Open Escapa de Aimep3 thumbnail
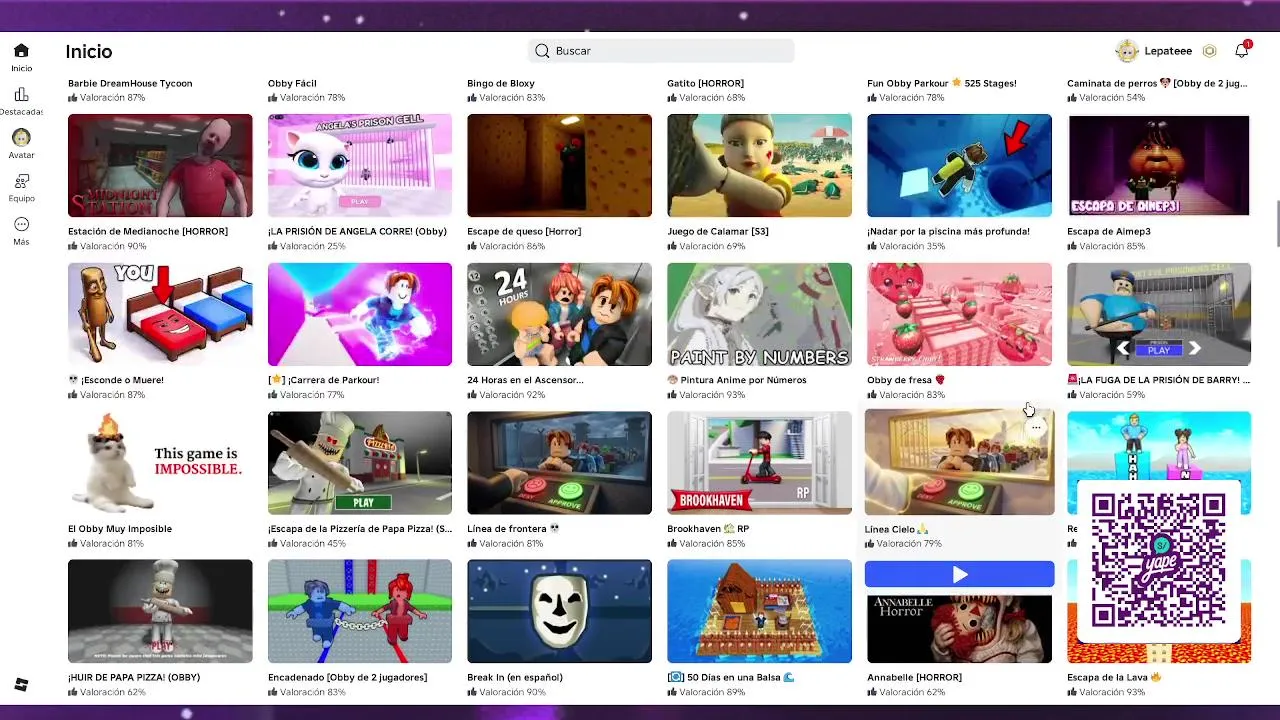This screenshot has width=1280, height=720. 1159,165
